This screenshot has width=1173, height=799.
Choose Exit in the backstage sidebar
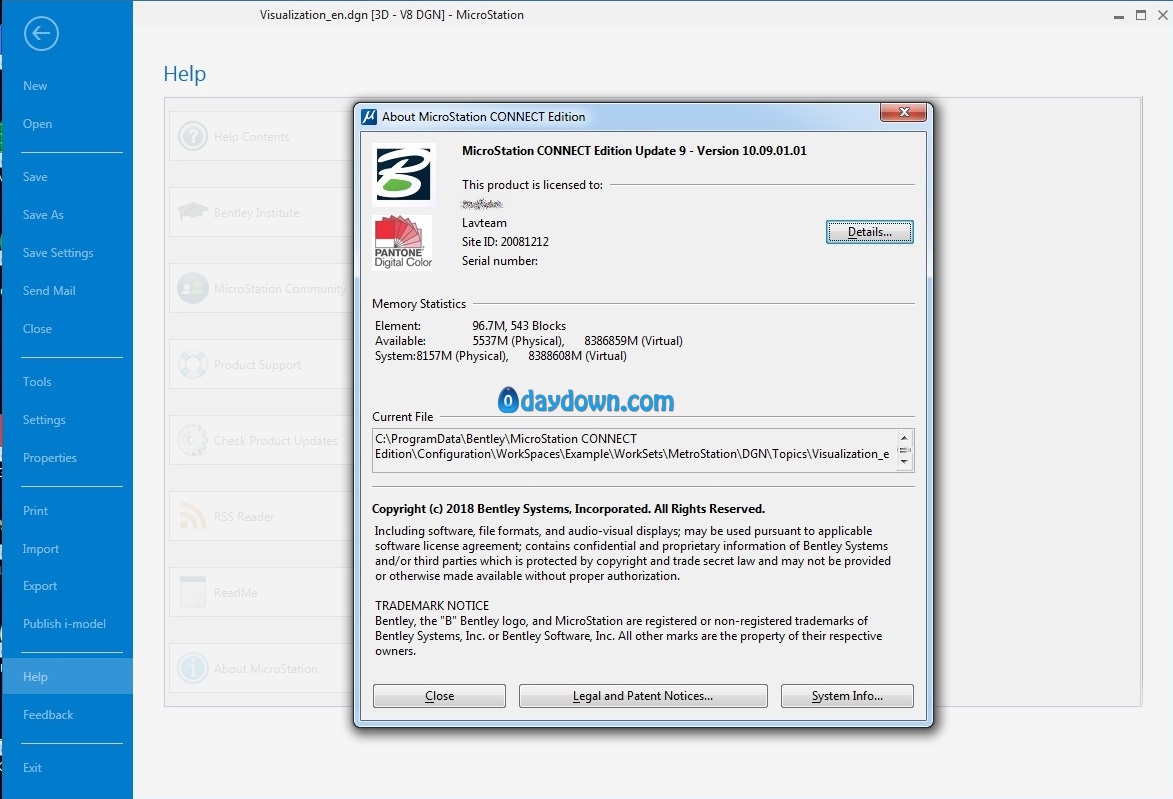(32, 768)
